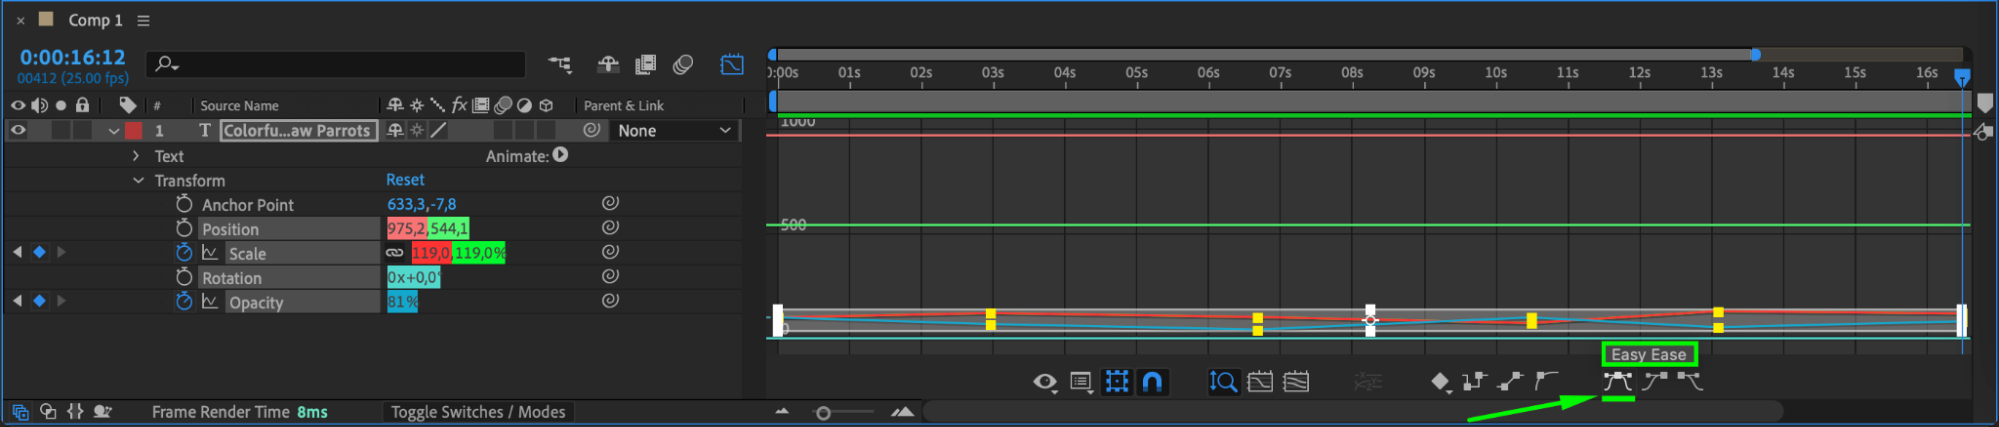This screenshot has width=1999, height=427.
Task: Select the Comp 1 tab
Action: [95, 20]
